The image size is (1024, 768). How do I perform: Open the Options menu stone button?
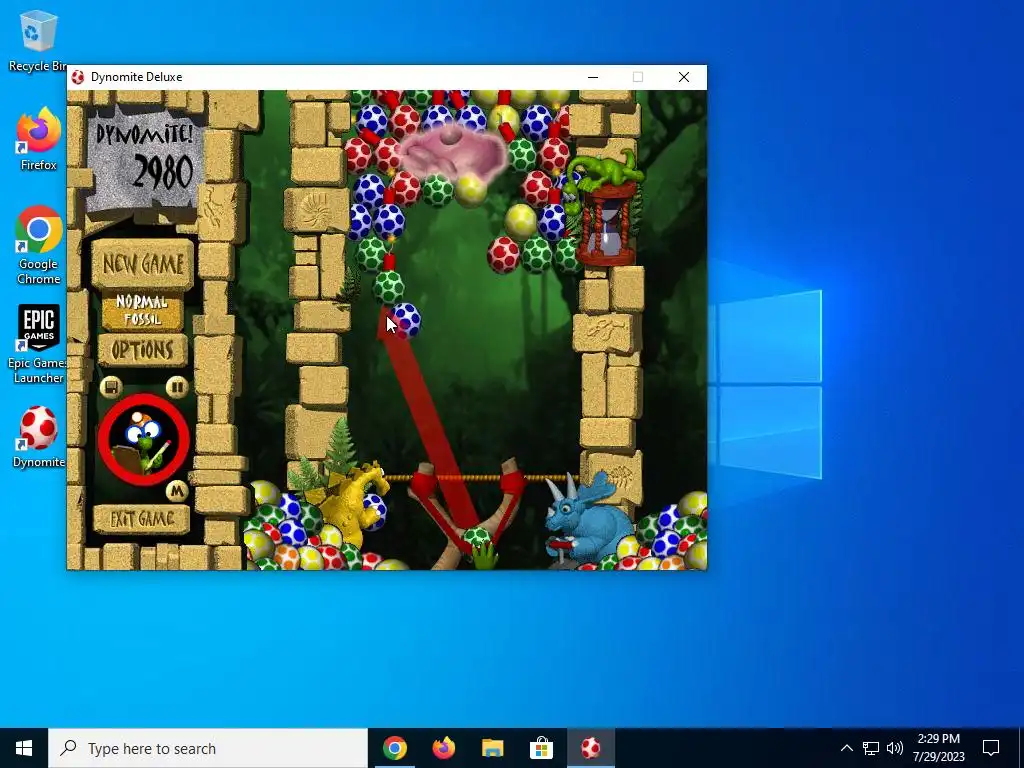click(x=142, y=351)
